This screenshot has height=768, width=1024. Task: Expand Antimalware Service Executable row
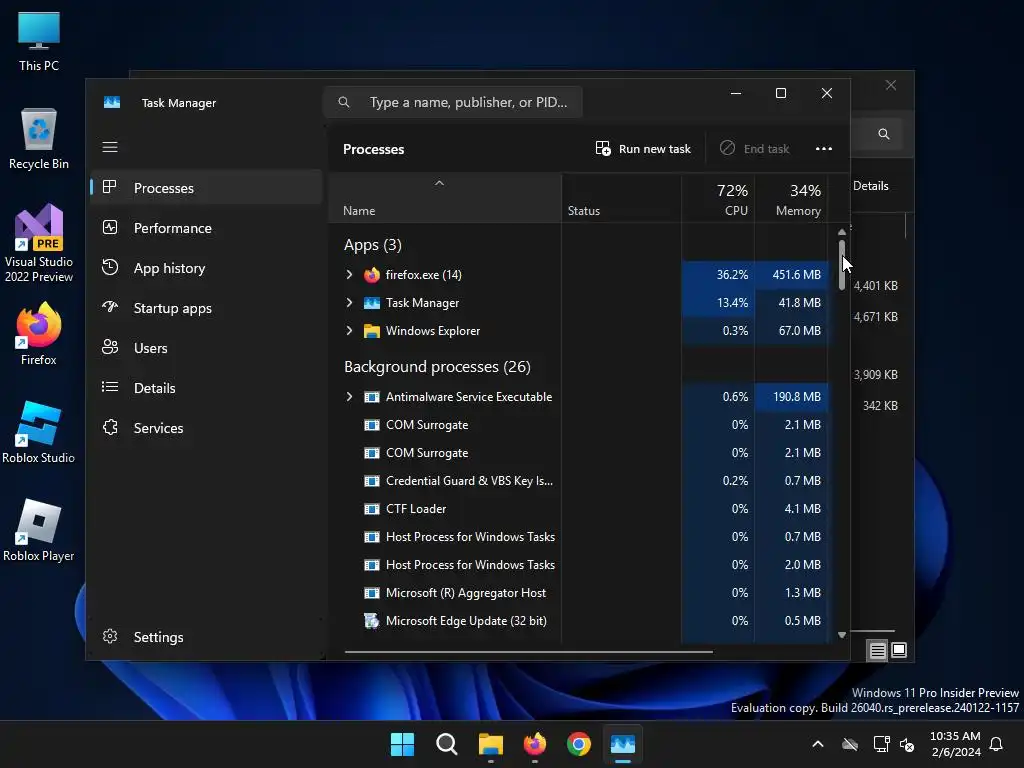[x=349, y=396]
